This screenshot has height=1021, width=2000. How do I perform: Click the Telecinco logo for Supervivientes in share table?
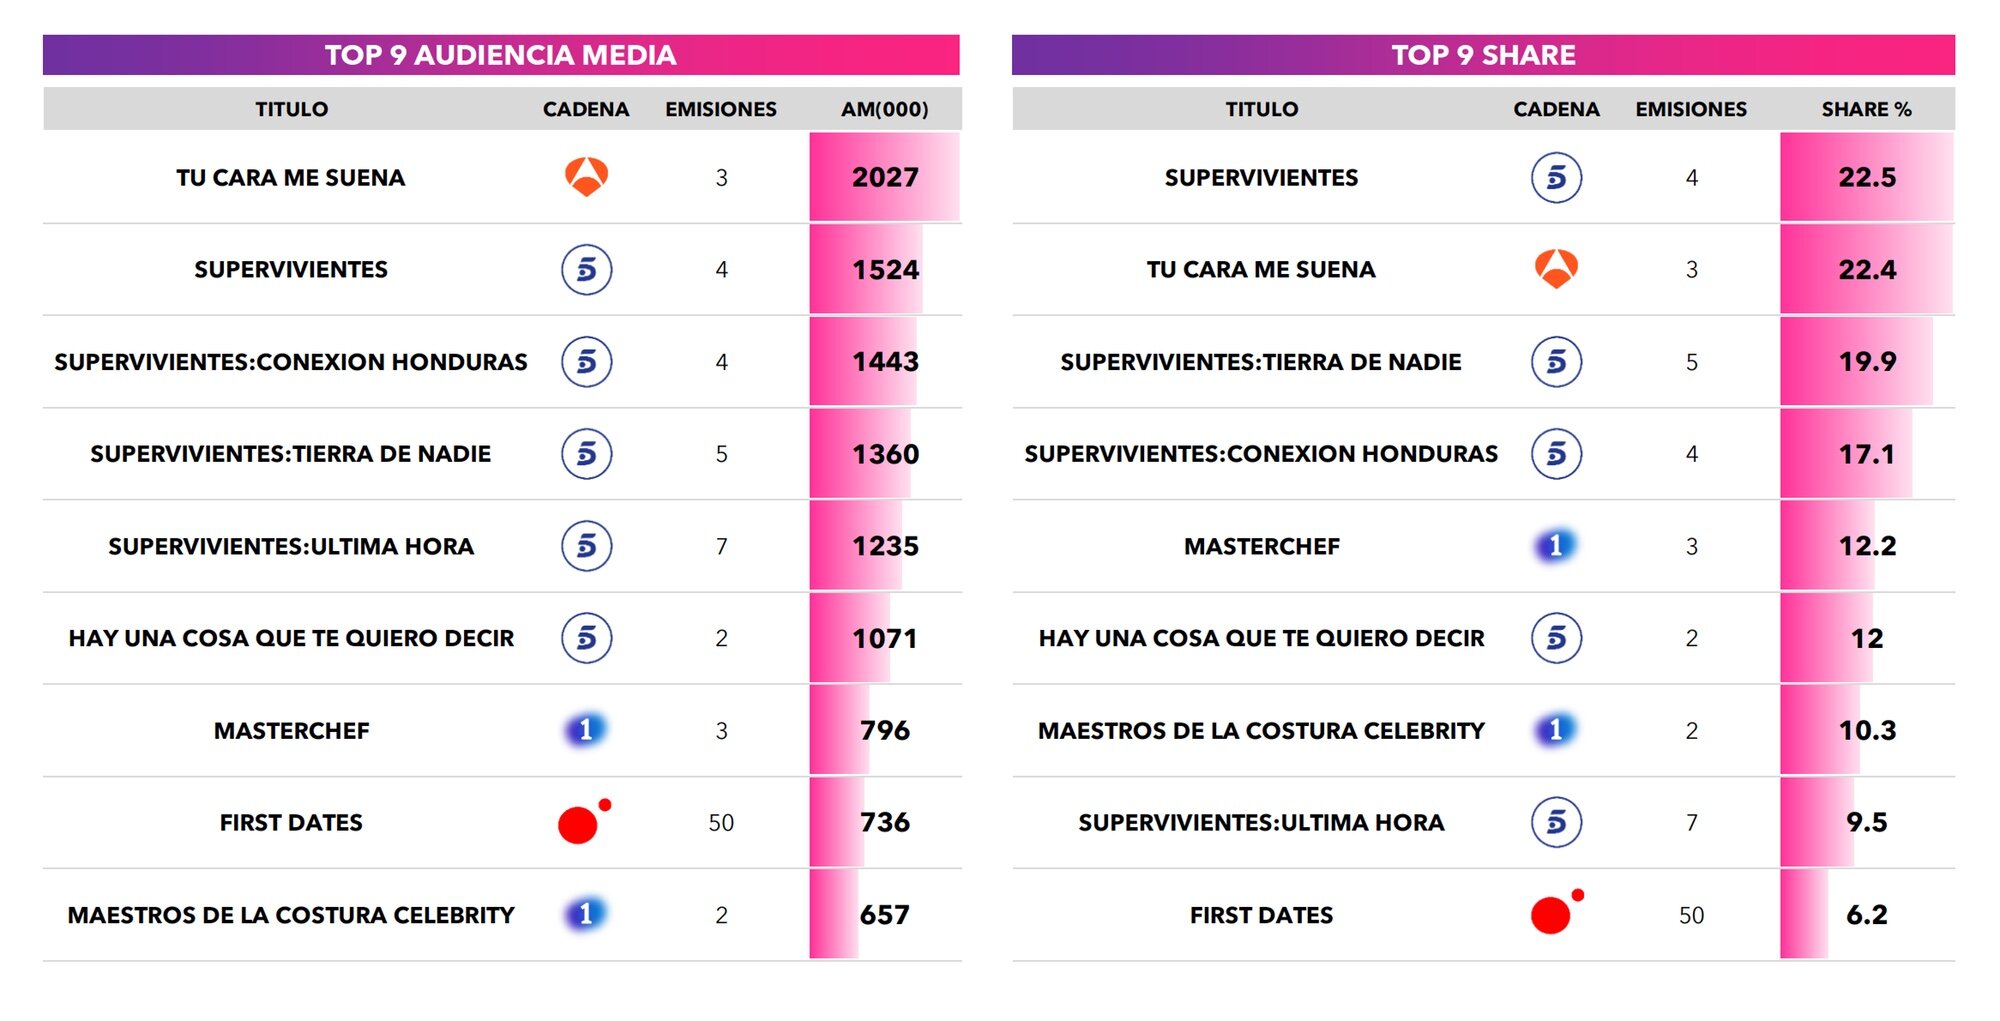point(1556,178)
